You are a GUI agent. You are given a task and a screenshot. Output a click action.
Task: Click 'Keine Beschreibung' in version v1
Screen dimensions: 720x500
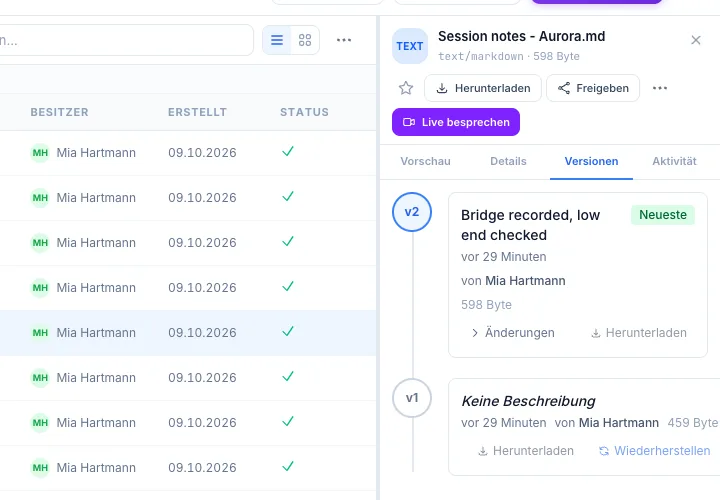(x=528, y=401)
